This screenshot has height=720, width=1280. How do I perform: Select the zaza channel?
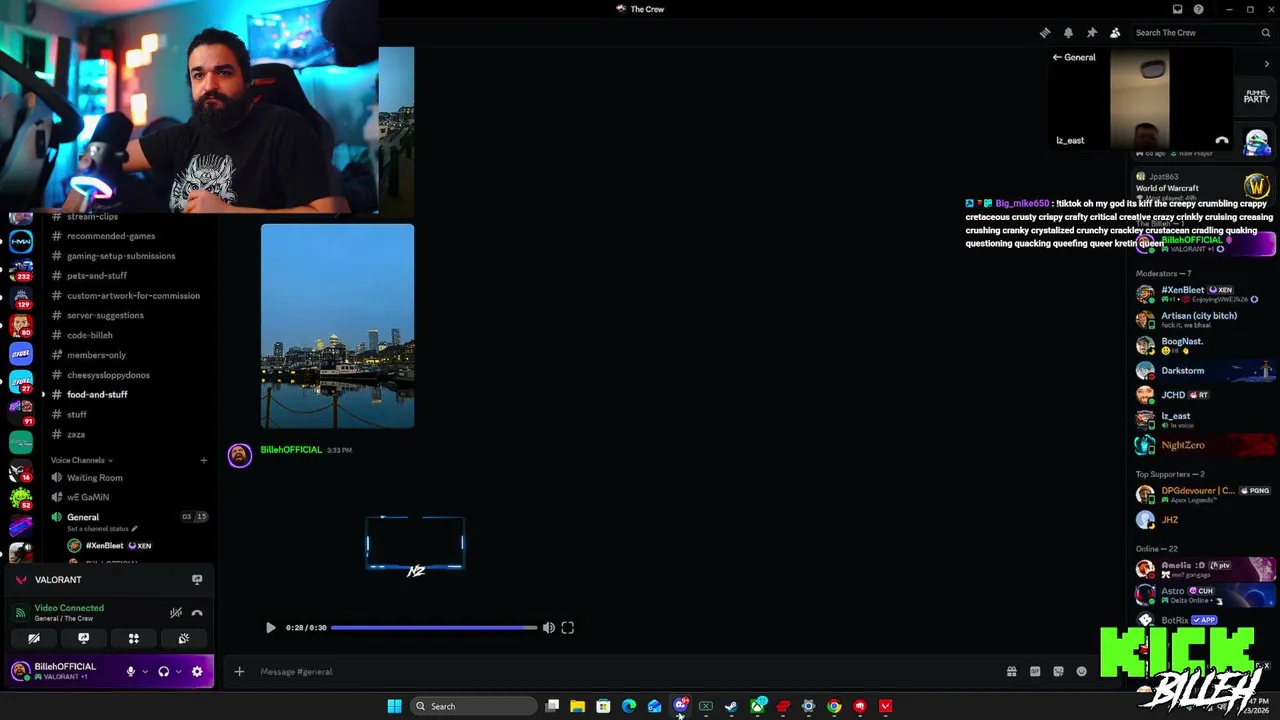click(76, 435)
